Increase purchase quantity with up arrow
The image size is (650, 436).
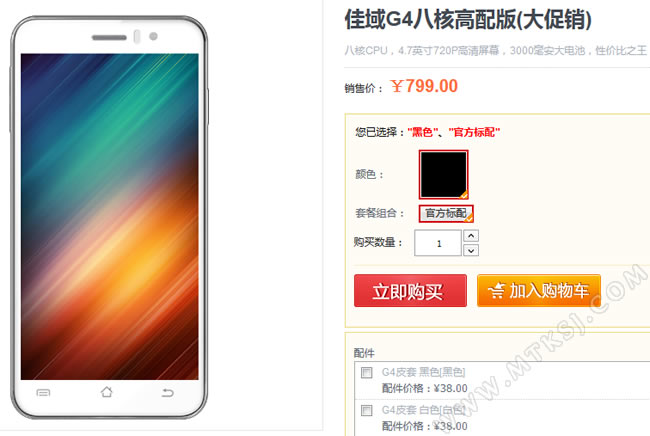(471, 236)
